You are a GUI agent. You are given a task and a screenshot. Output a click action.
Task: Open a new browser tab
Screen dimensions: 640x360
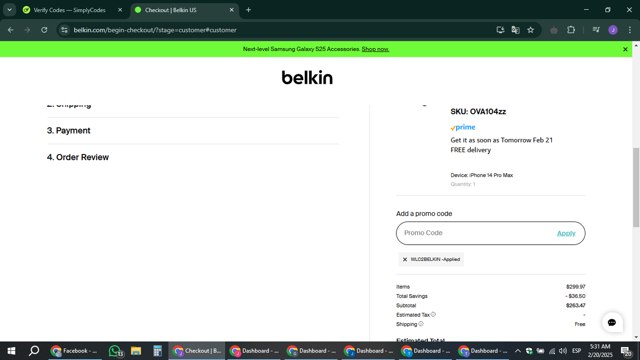248,10
